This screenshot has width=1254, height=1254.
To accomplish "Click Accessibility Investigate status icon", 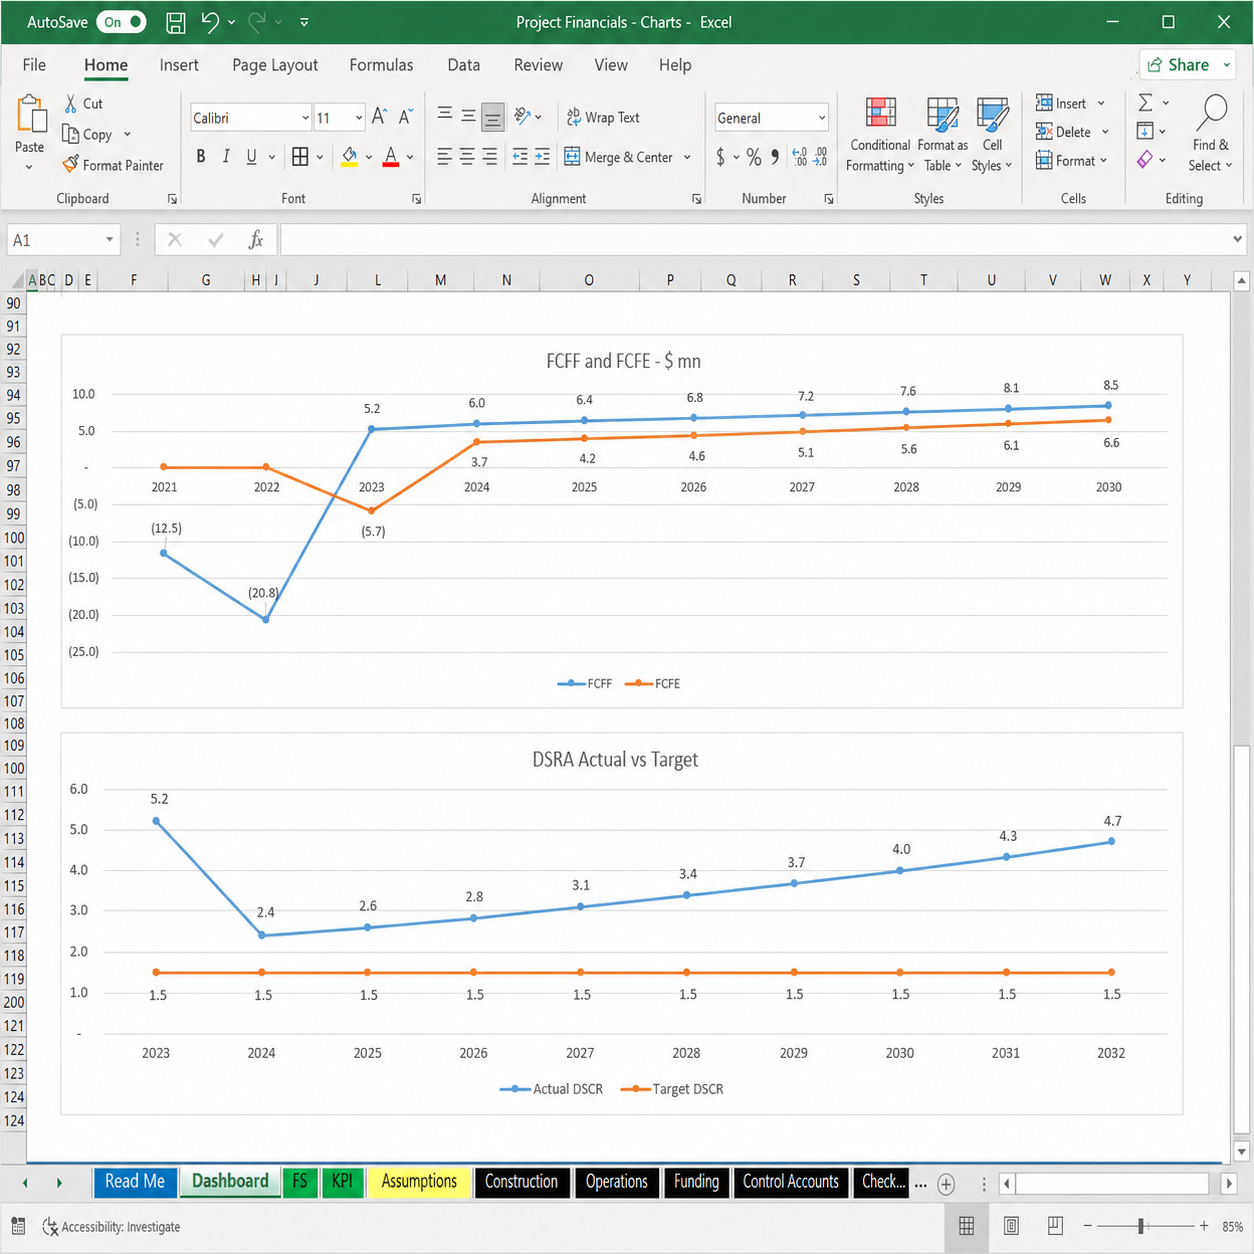I will tap(50, 1227).
